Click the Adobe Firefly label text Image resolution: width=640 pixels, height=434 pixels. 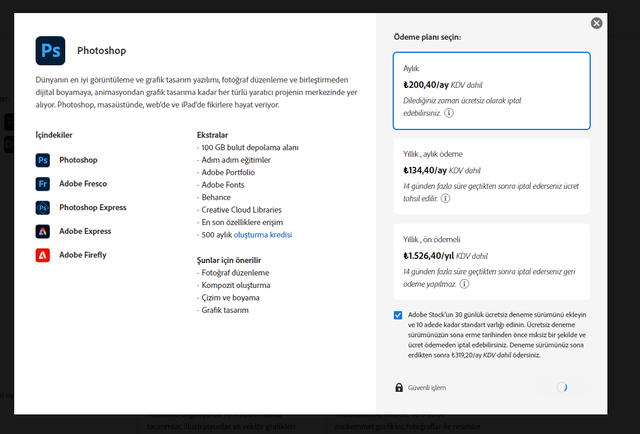83,255
